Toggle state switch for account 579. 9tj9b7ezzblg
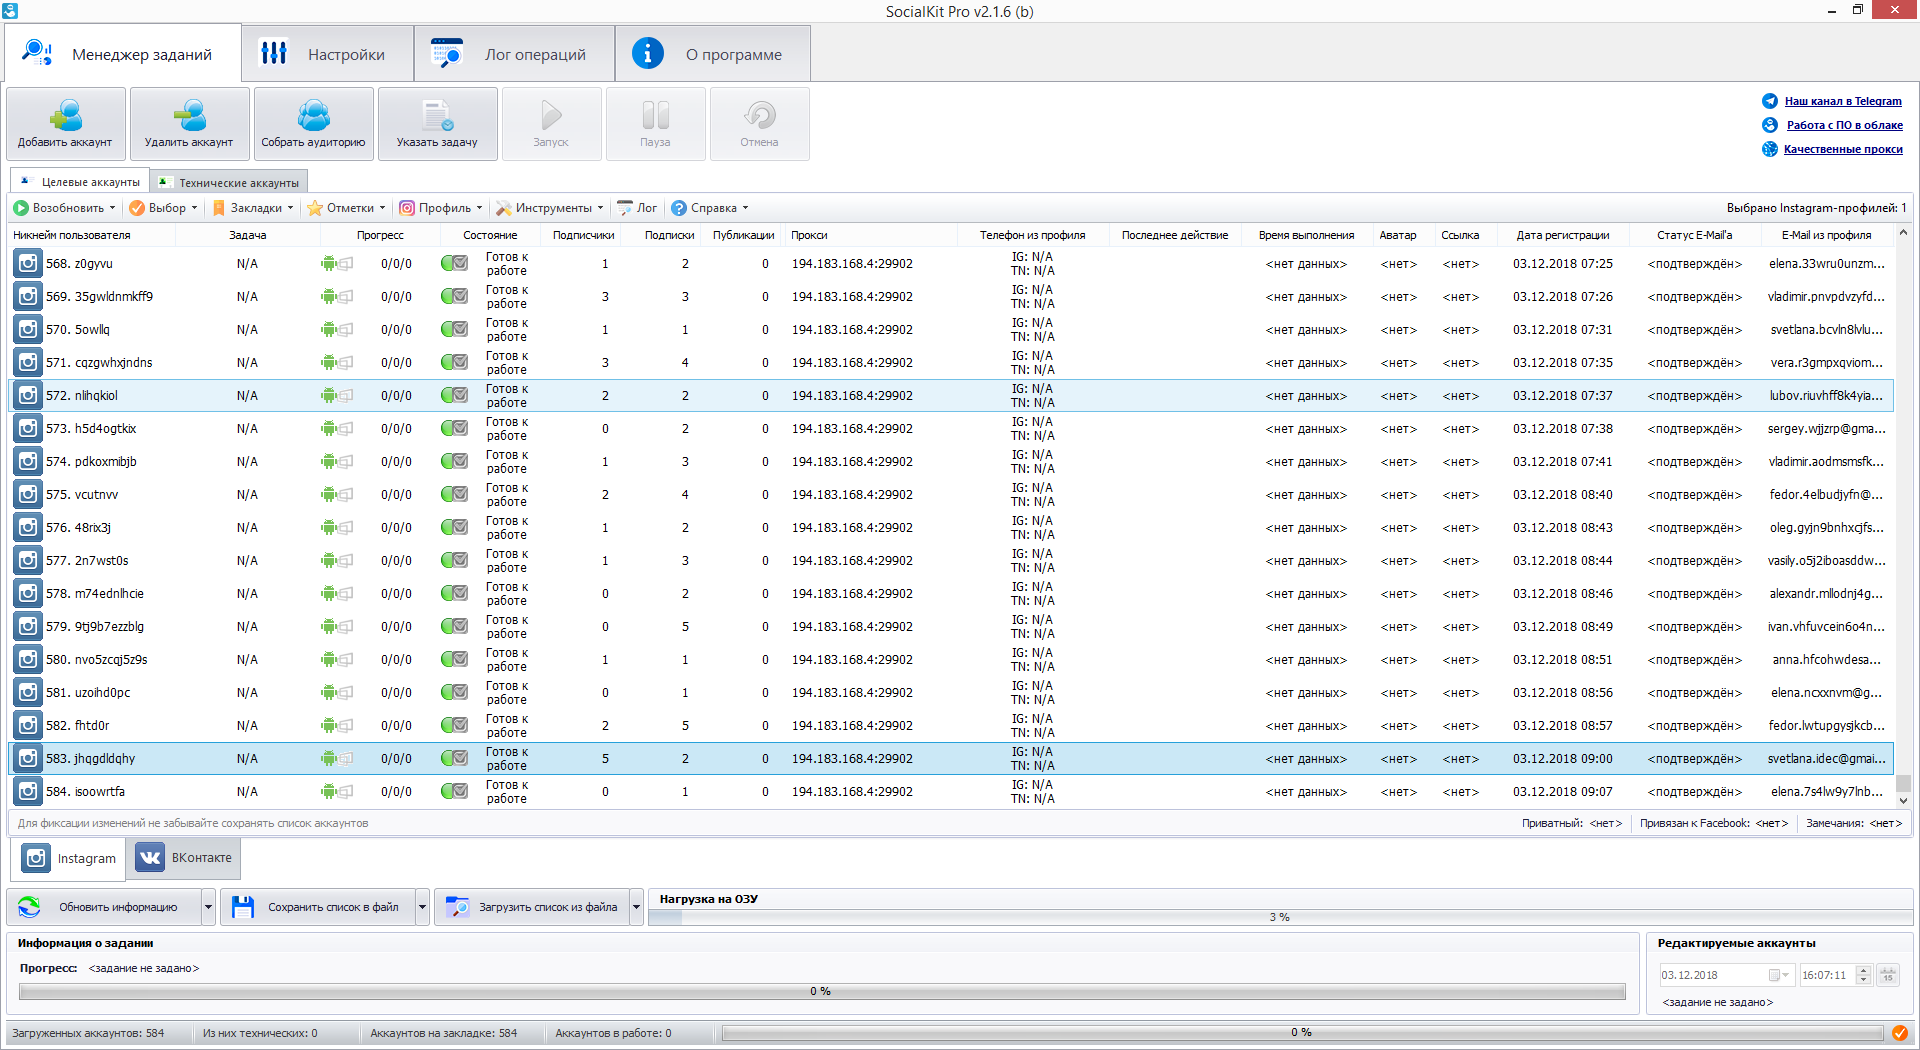 coord(455,627)
